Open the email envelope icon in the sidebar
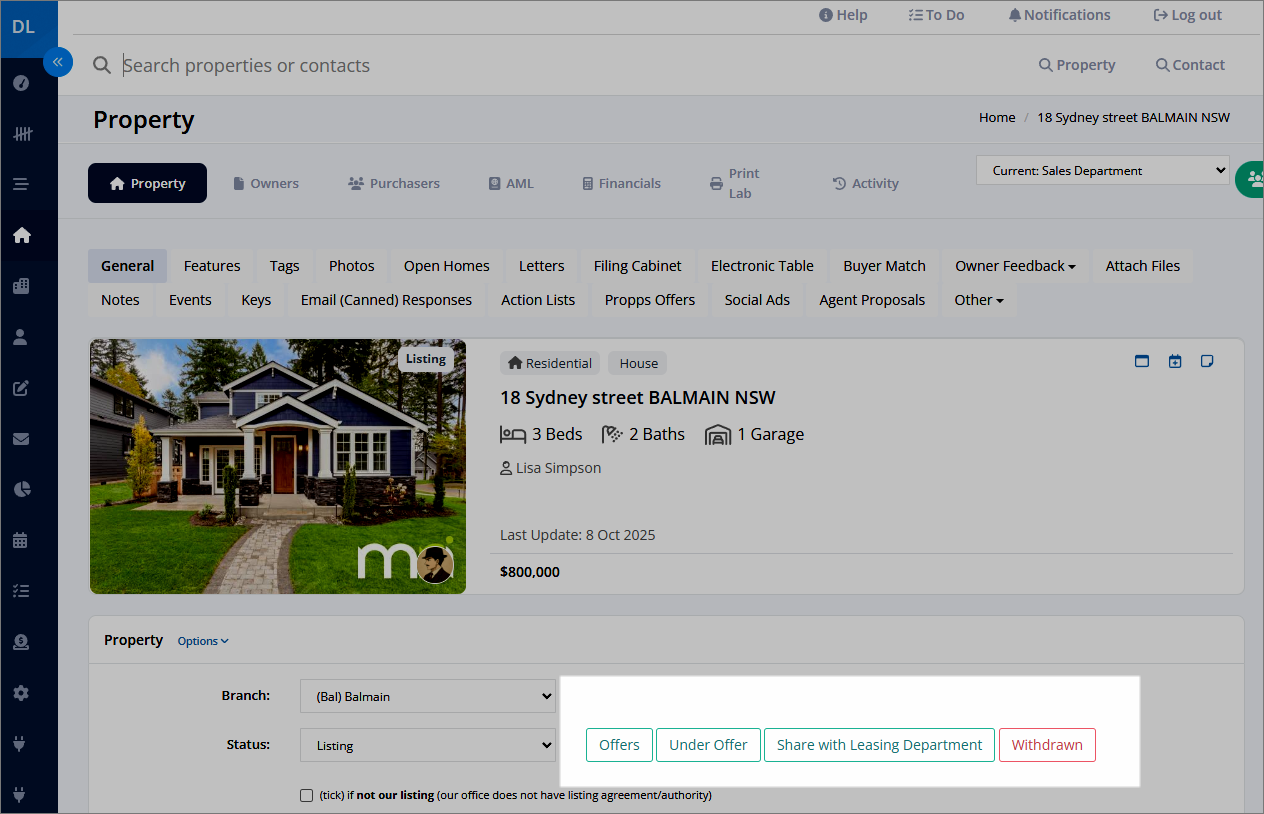The image size is (1264, 814). pyautogui.click(x=20, y=439)
